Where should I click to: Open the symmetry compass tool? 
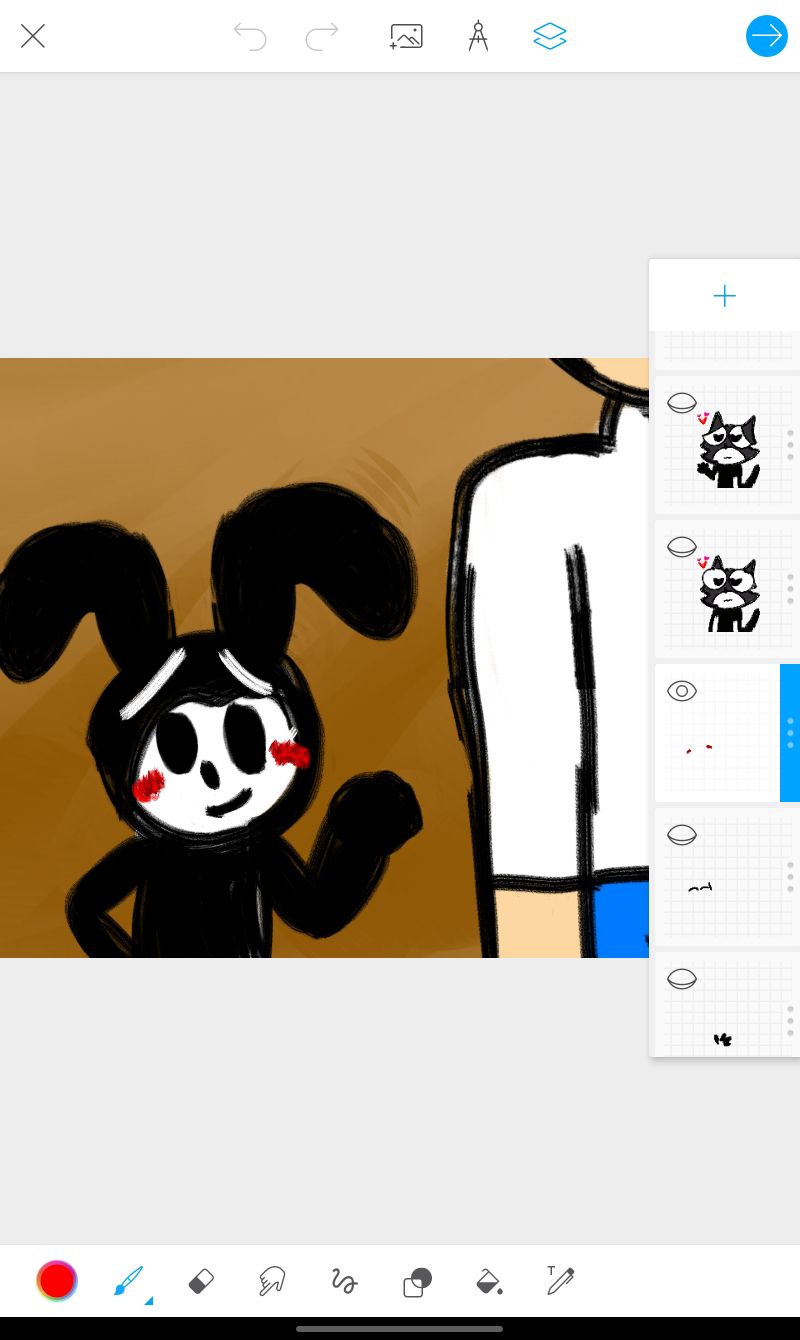pos(478,37)
